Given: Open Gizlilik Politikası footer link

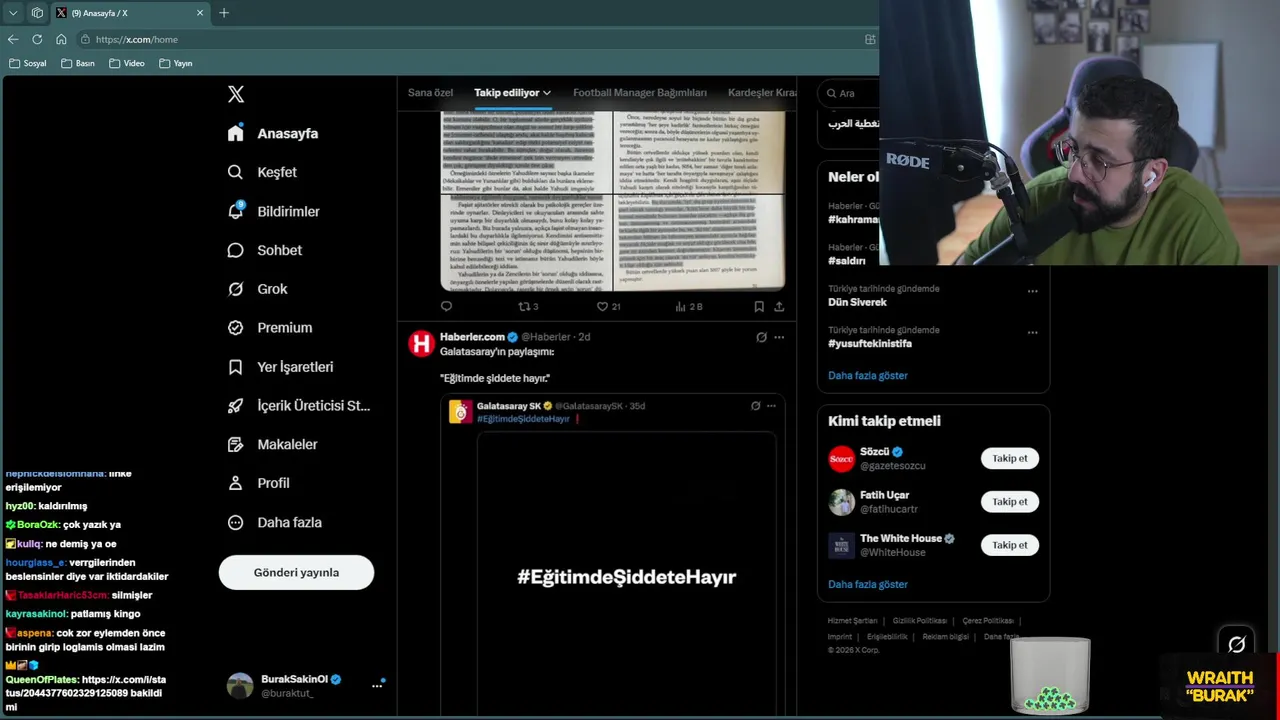Looking at the screenshot, I should (x=919, y=621).
